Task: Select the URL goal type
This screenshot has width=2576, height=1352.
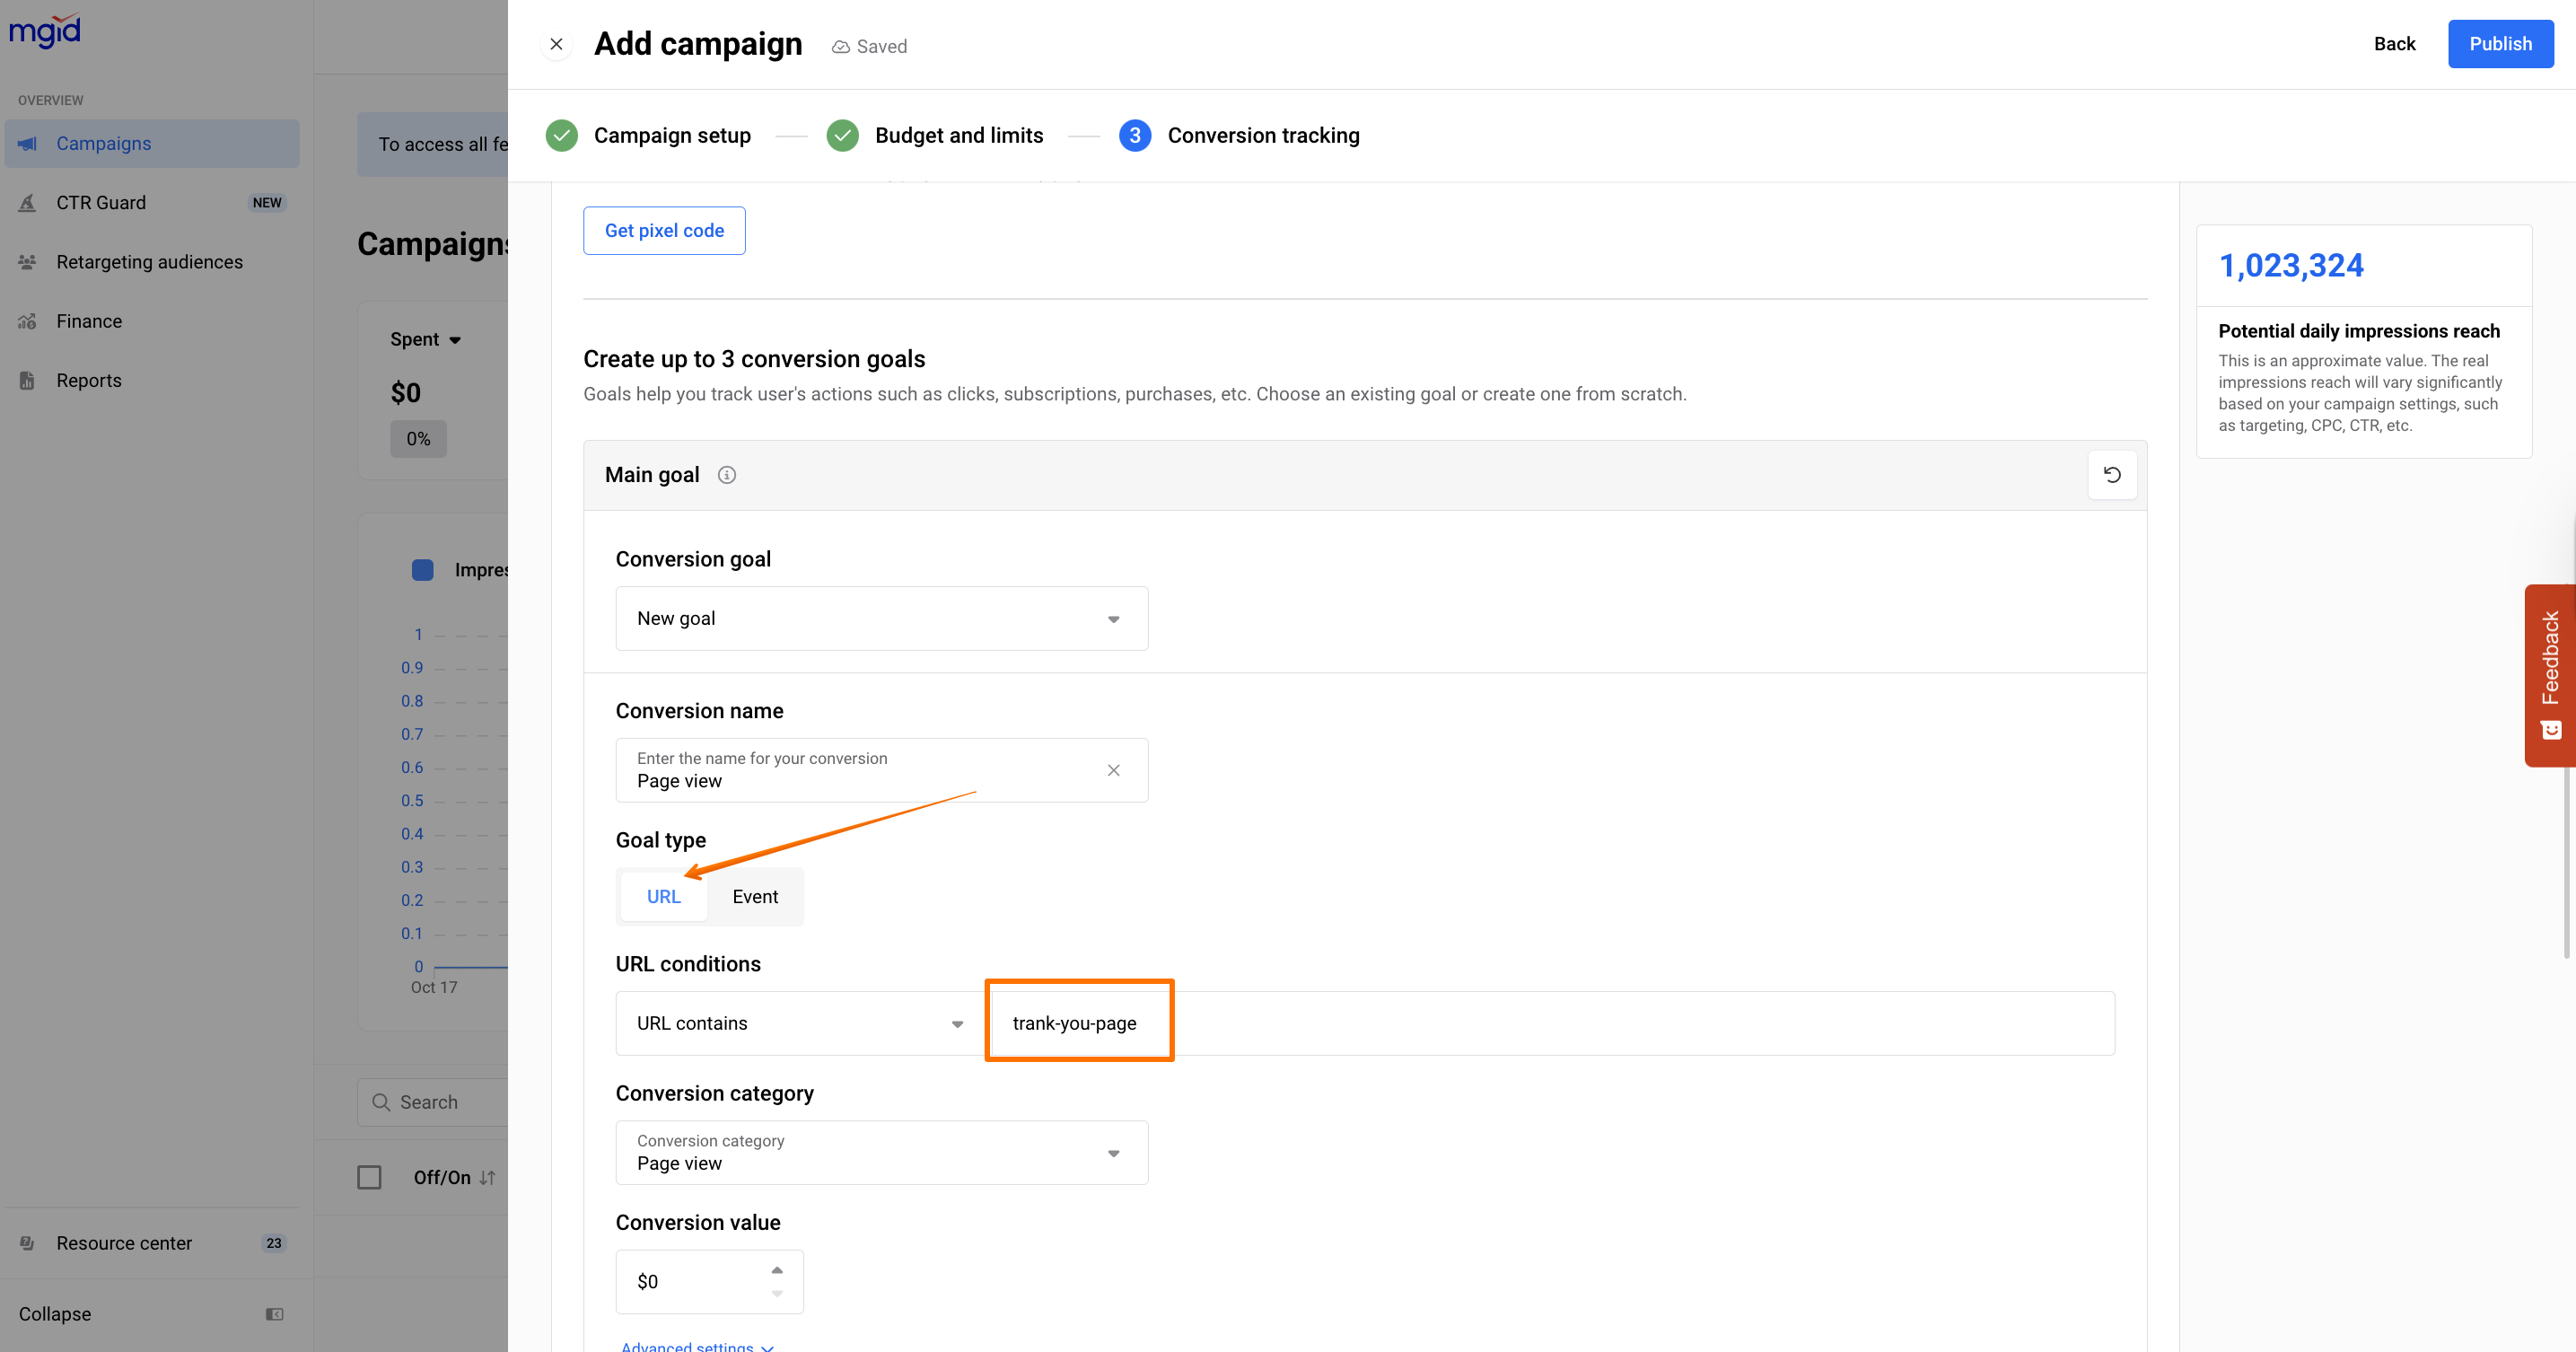Action: click(663, 897)
